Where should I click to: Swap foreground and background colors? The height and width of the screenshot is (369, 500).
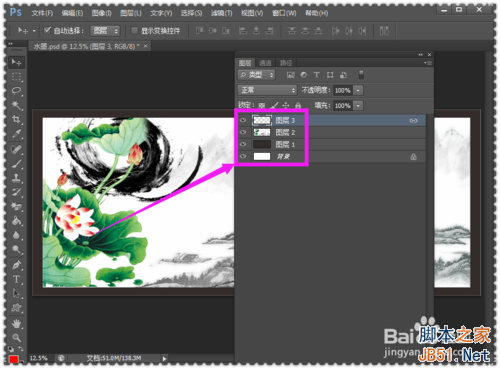pyautogui.click(x=21, y=349)
